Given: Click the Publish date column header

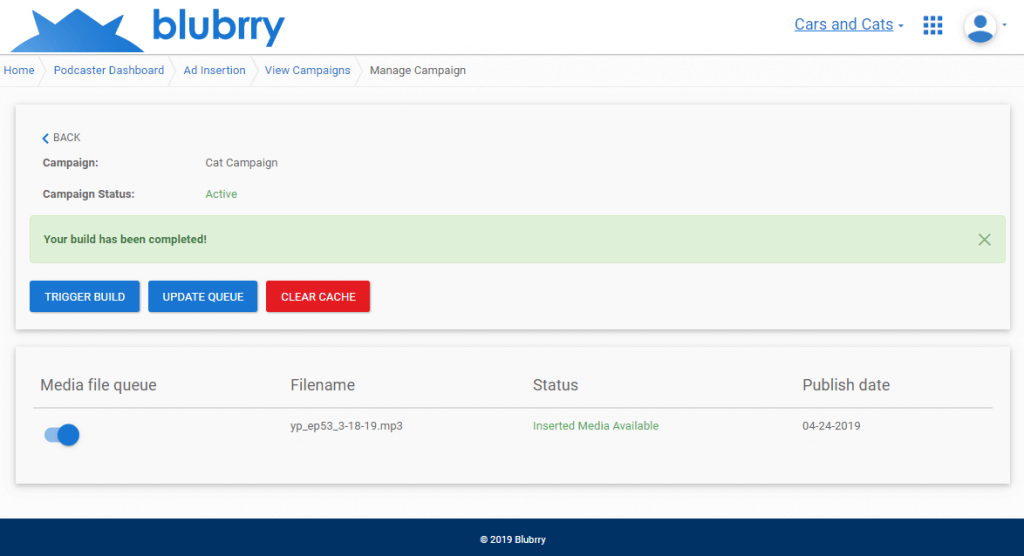Looking at the screenshot, I should 846,385.
